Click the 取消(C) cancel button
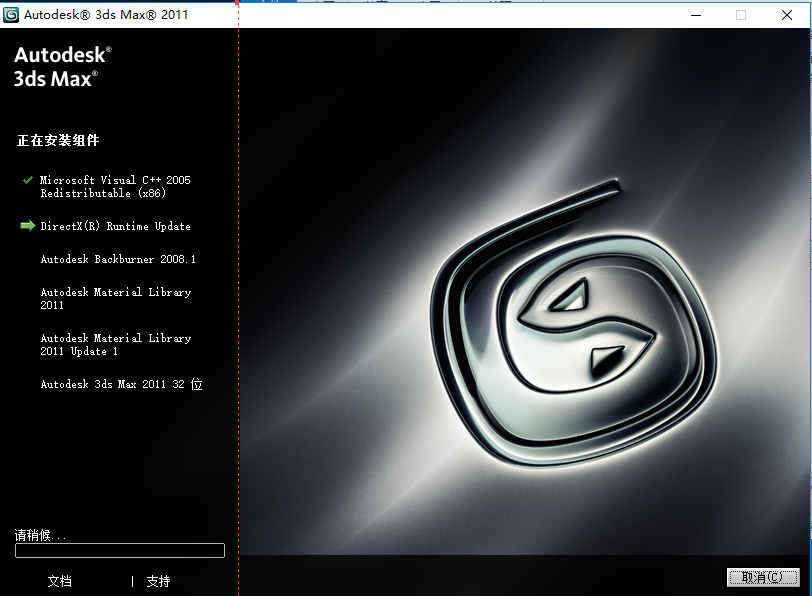This screenshot has width=812, height=596. (x=763, y=577)
